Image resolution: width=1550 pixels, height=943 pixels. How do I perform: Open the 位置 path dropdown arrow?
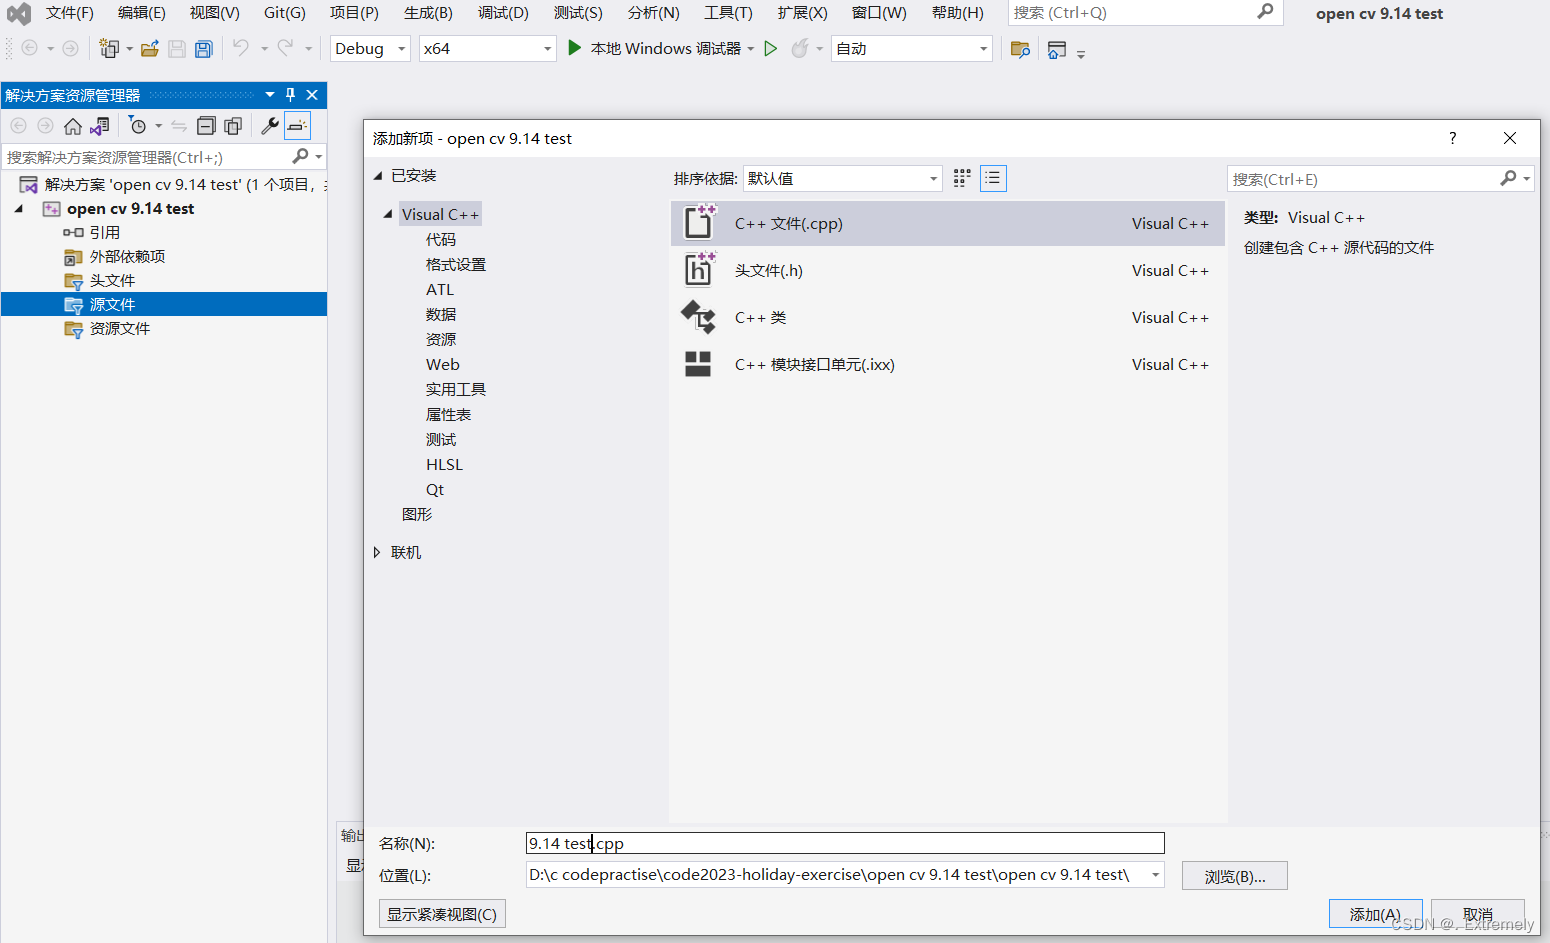(1156, 875)
